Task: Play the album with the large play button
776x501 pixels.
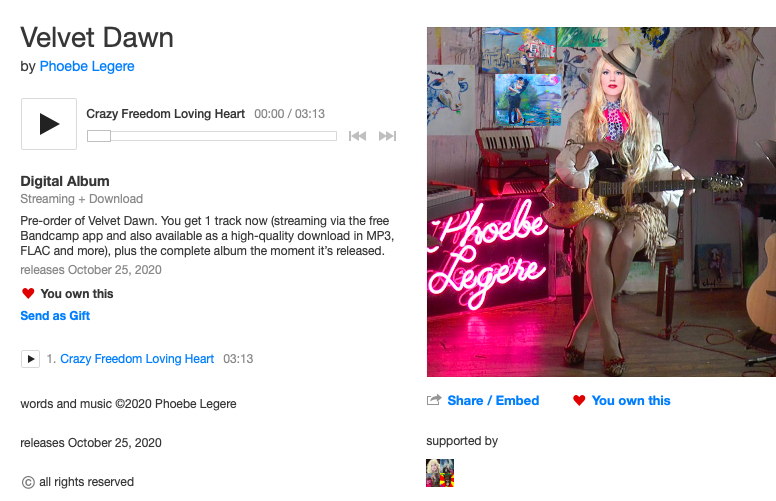Action: click(x=49, y=124)
